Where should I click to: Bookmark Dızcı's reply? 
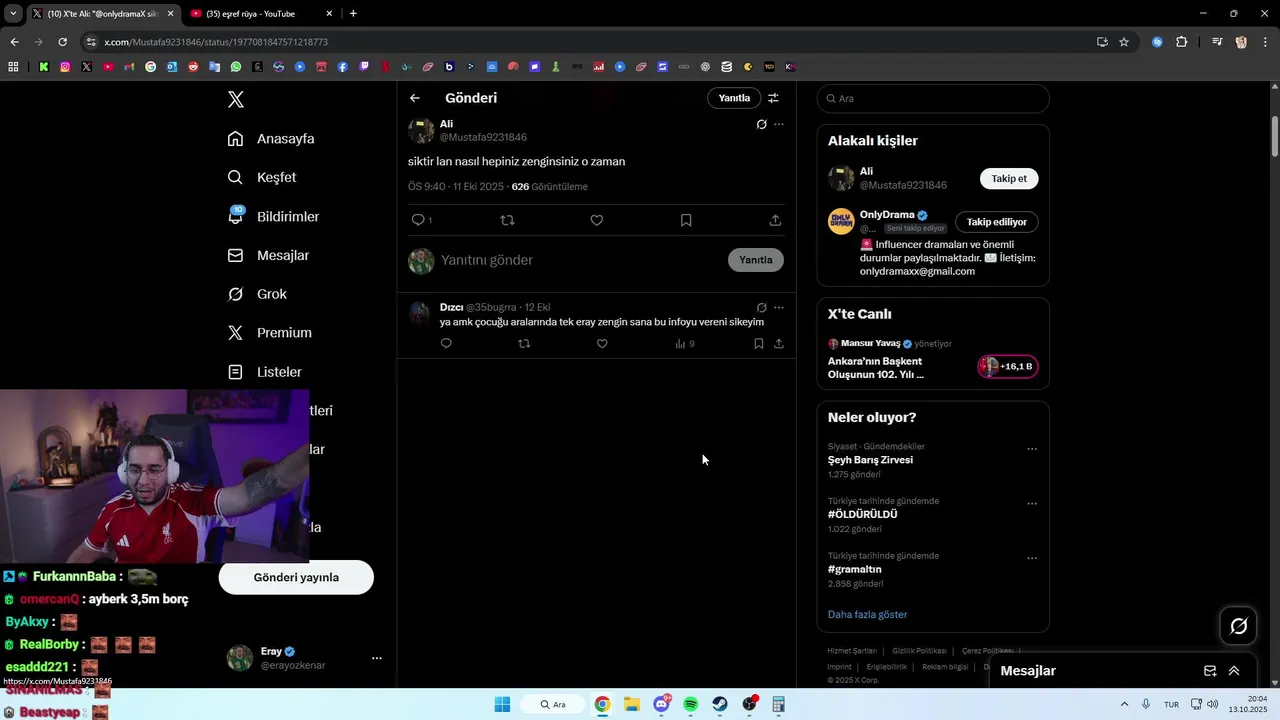759,344
